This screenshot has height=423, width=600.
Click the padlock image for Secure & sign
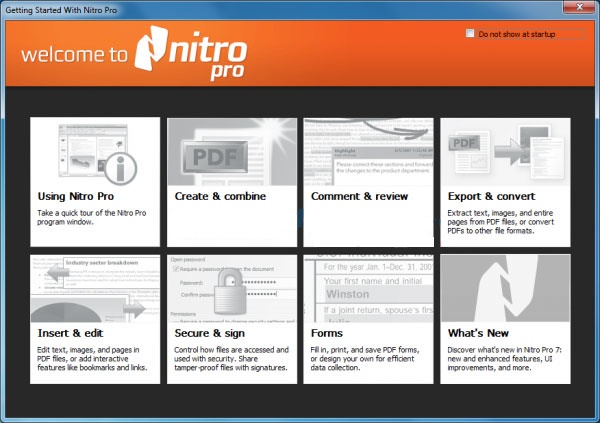tap(232, 289)
